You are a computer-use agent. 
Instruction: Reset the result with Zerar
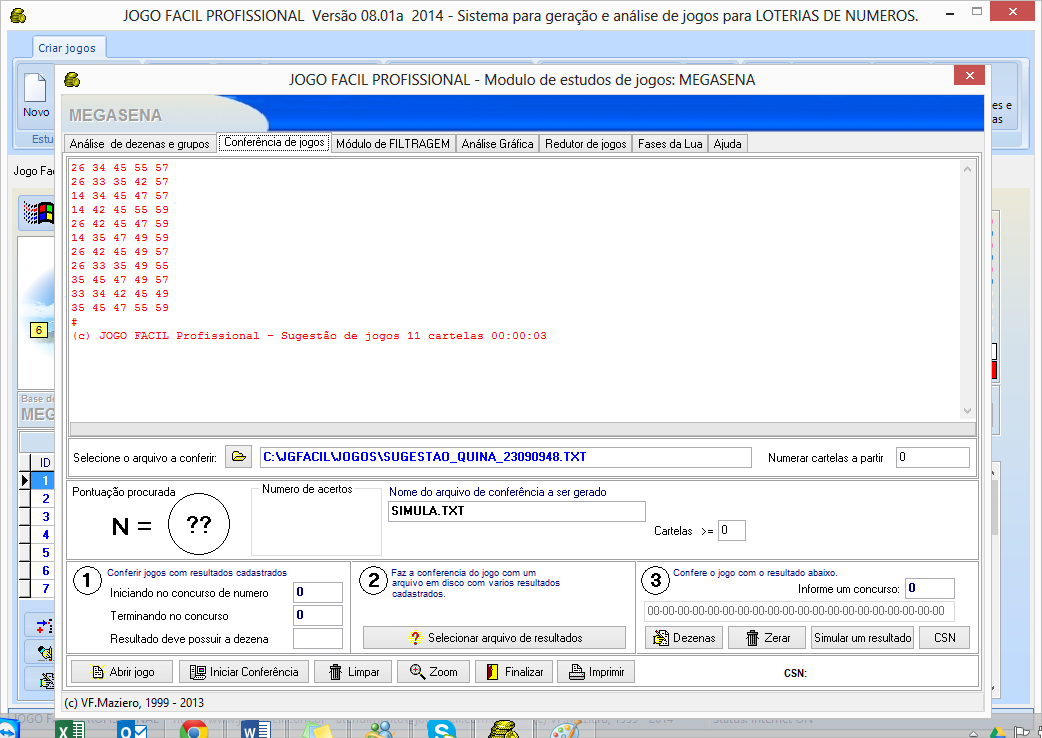coord(766,637)
